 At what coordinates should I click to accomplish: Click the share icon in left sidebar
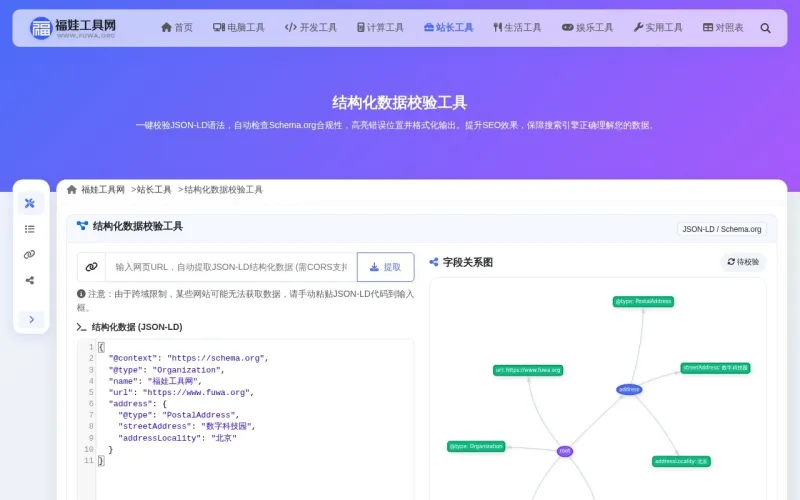(30, 280)
